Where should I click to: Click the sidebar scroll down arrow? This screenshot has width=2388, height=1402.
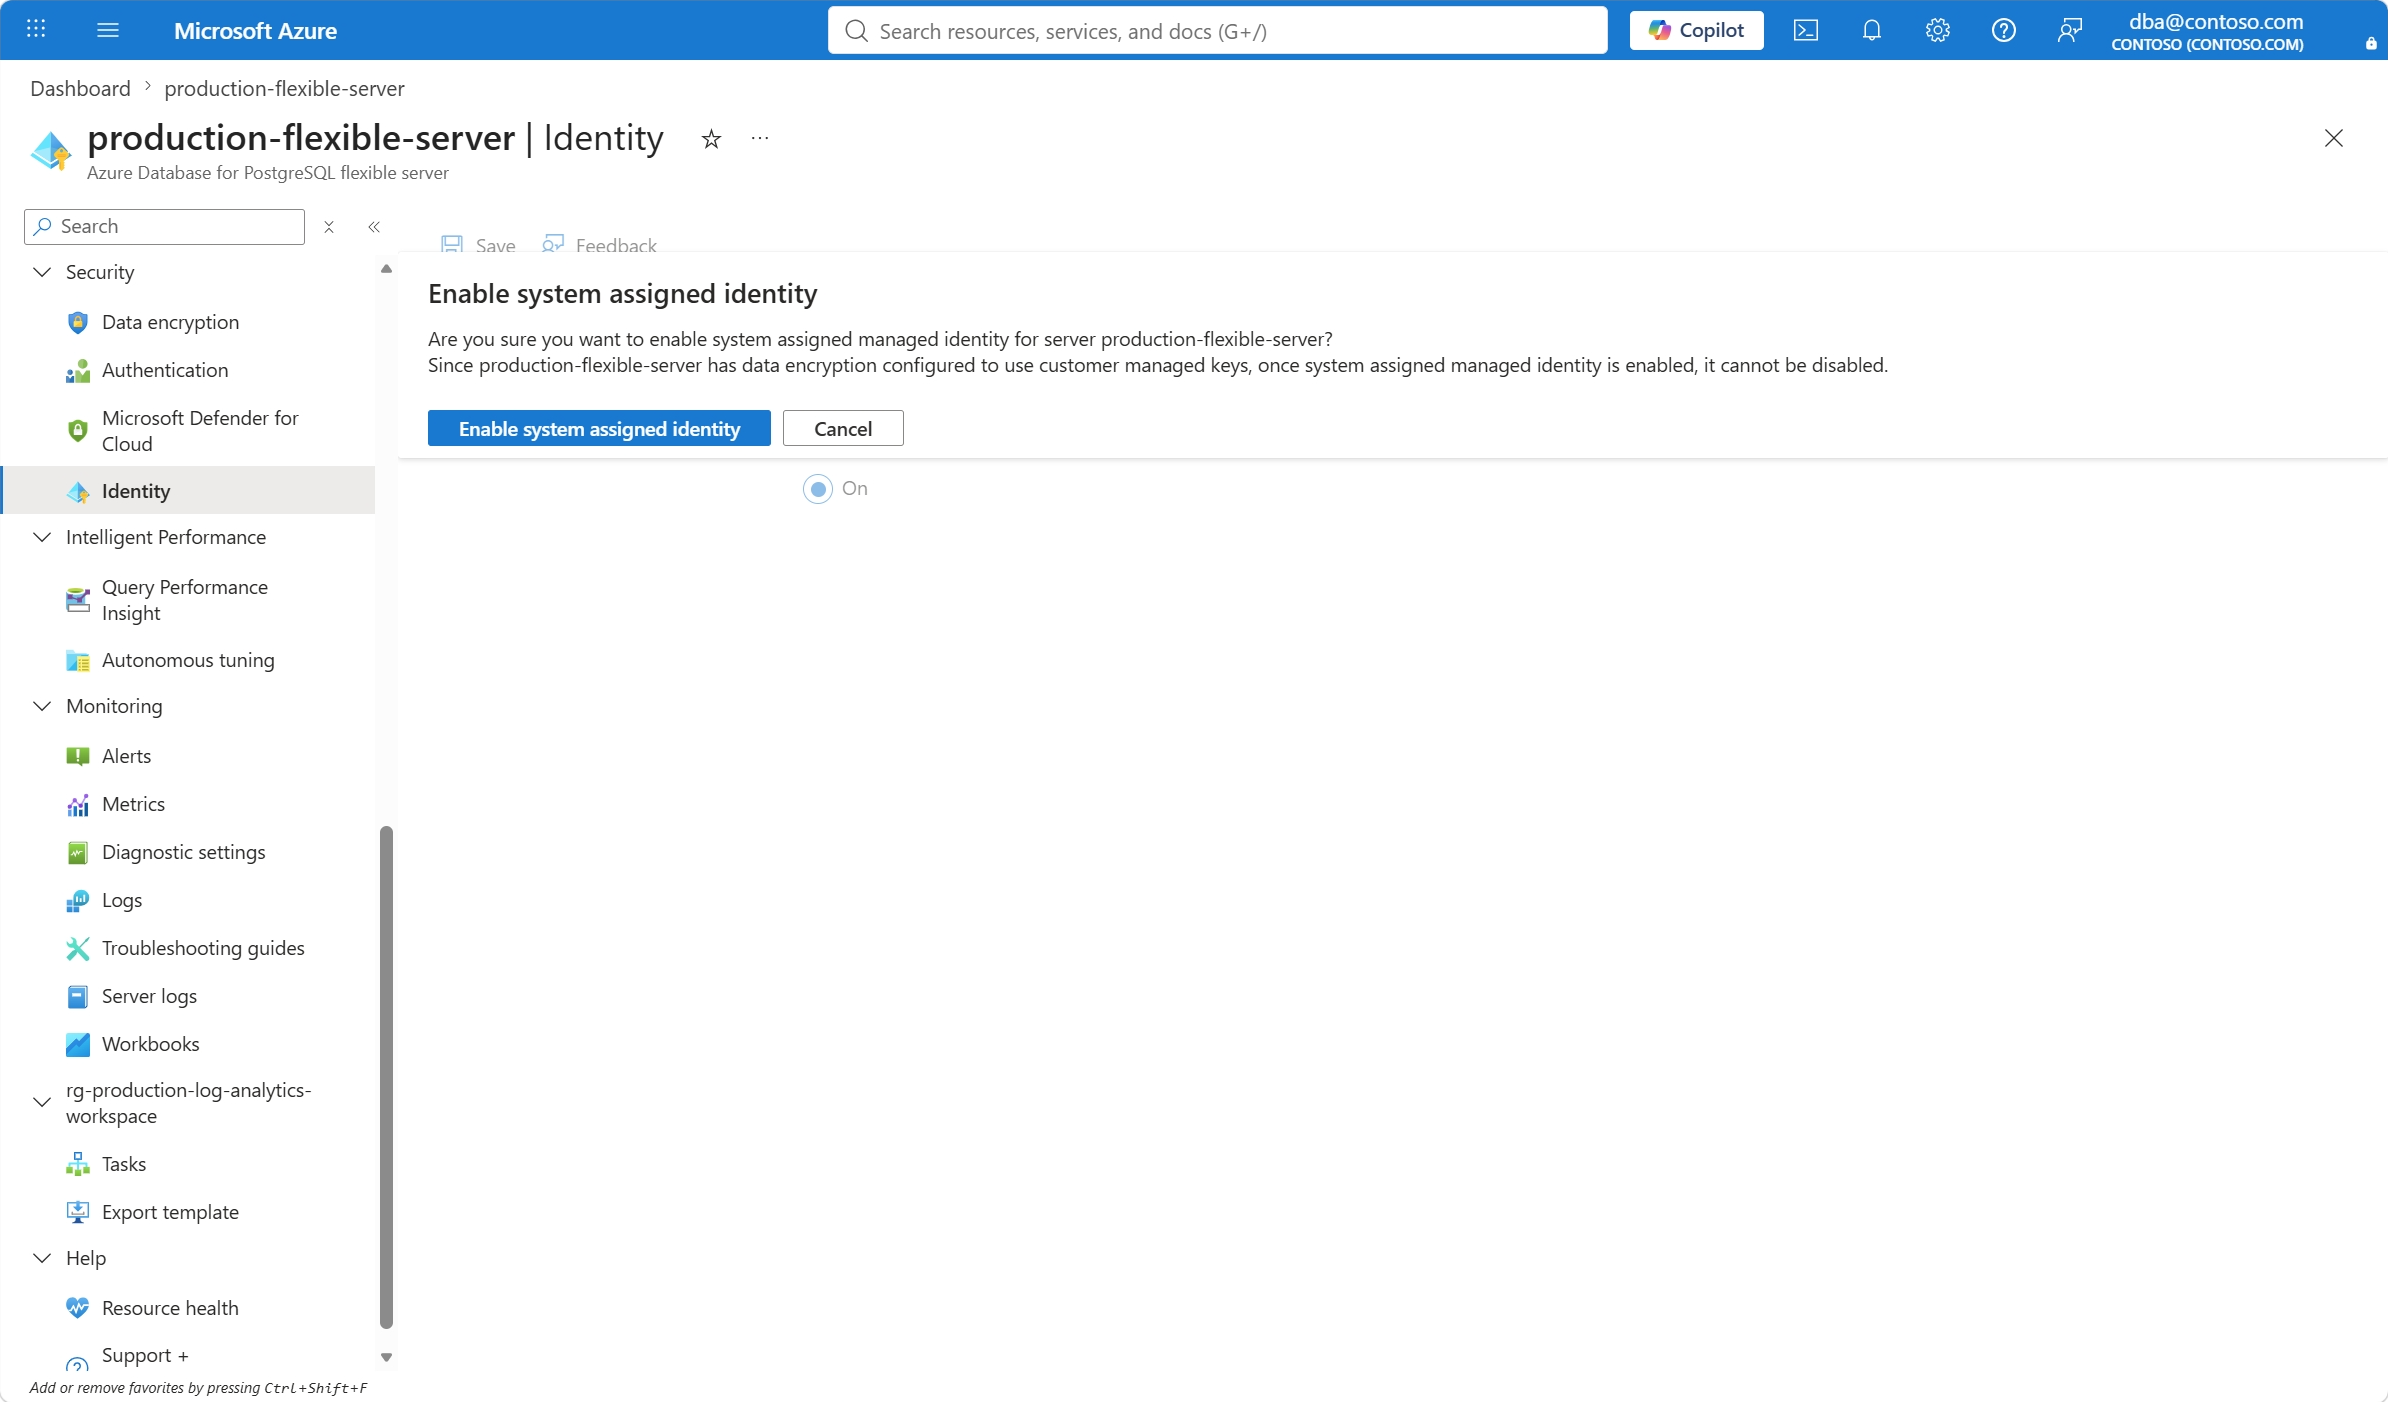pyautogui.click(x=386, y=1358)
